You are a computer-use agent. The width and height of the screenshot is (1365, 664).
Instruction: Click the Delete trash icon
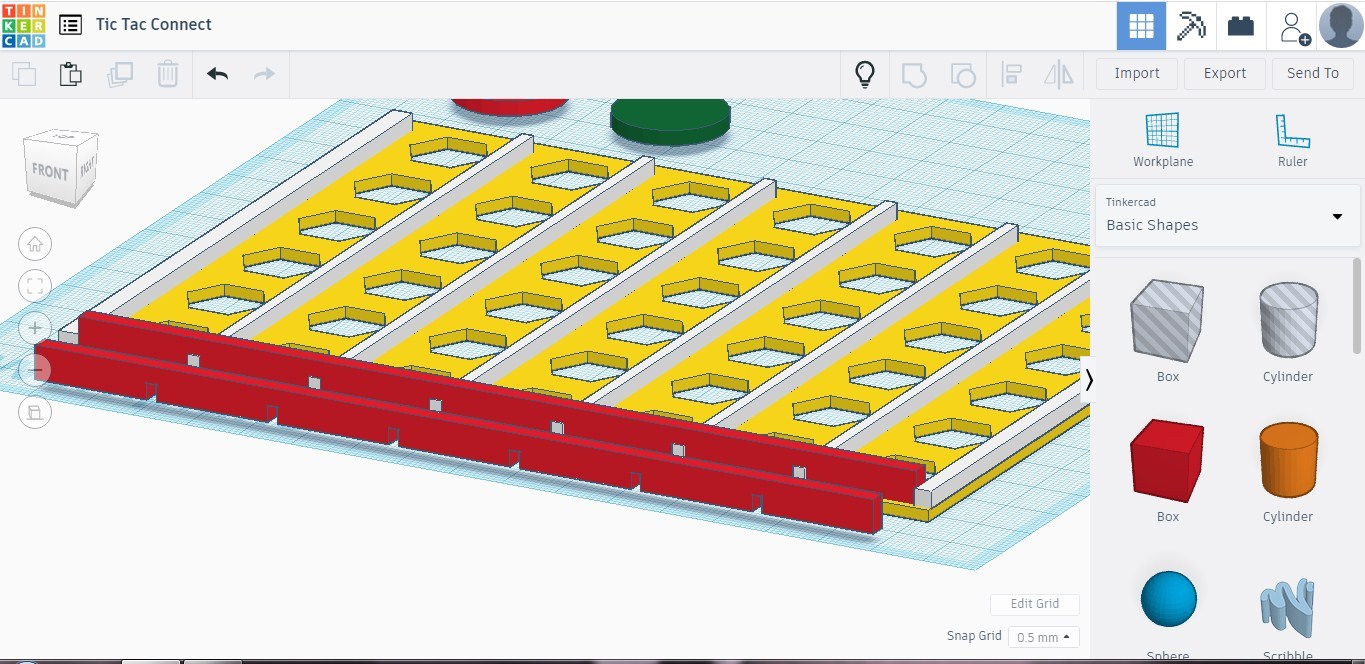168,74
